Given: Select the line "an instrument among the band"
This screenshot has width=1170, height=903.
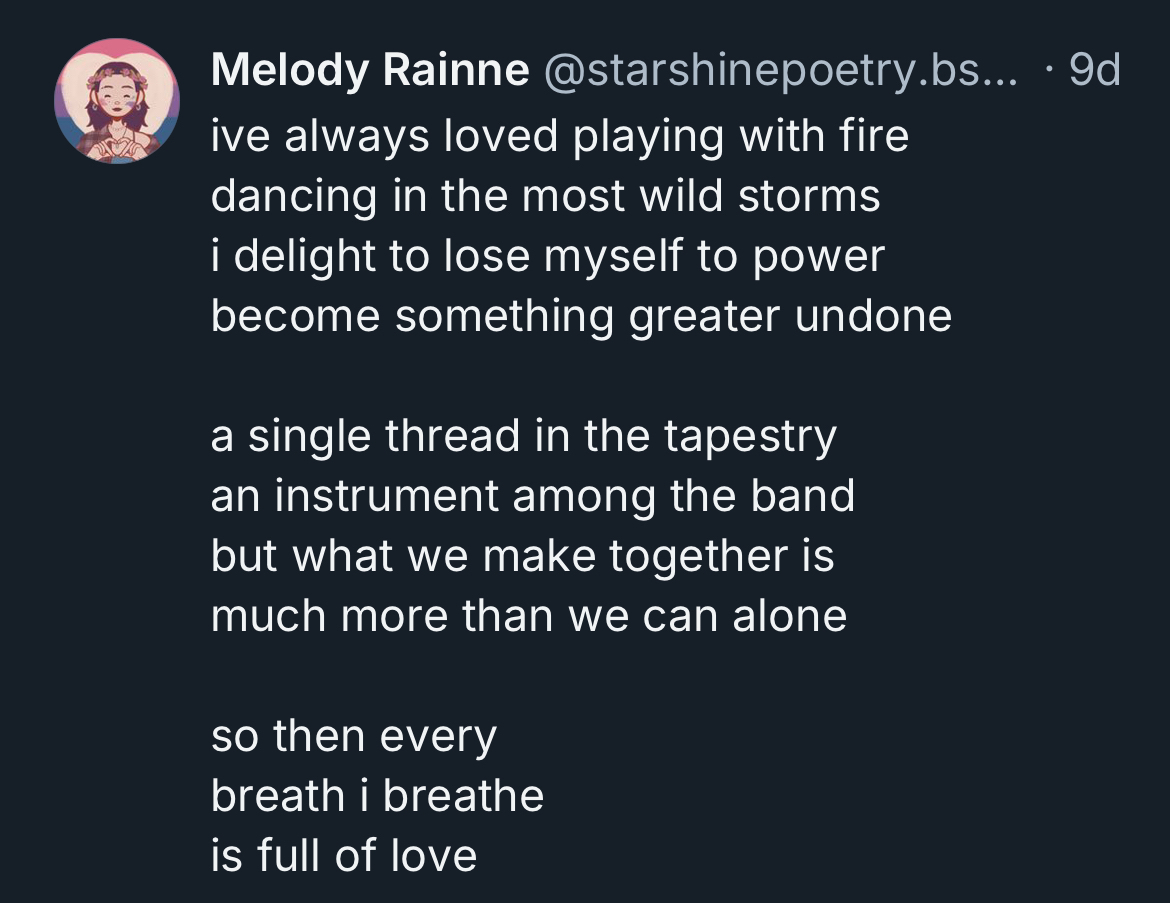Looking at the screenshot, I should point(533,496).
